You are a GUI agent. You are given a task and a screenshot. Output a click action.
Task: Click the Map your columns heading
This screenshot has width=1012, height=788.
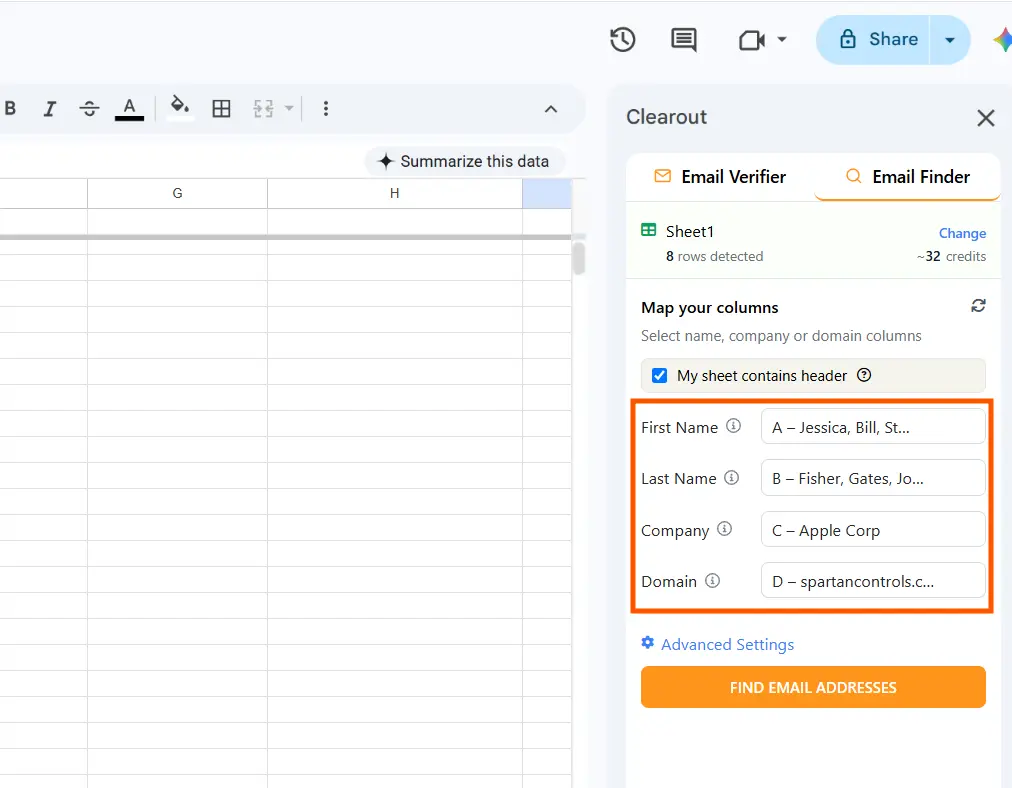coord(710,308)
